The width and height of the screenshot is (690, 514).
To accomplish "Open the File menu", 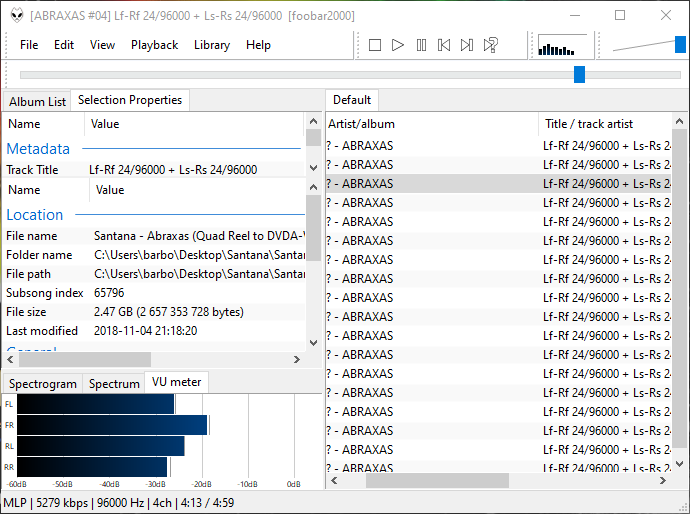I will (29, 45).
